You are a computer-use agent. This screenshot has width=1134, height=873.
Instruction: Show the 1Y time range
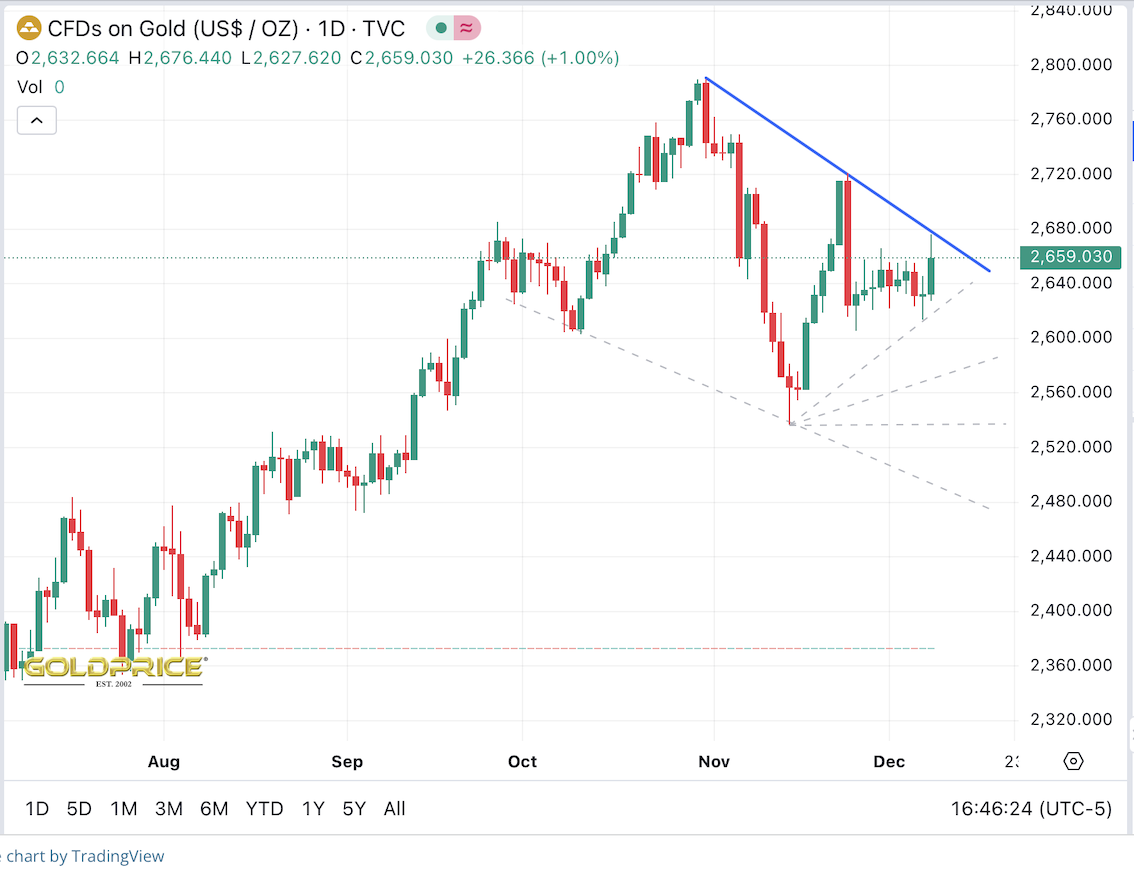(x=313, y=809)
